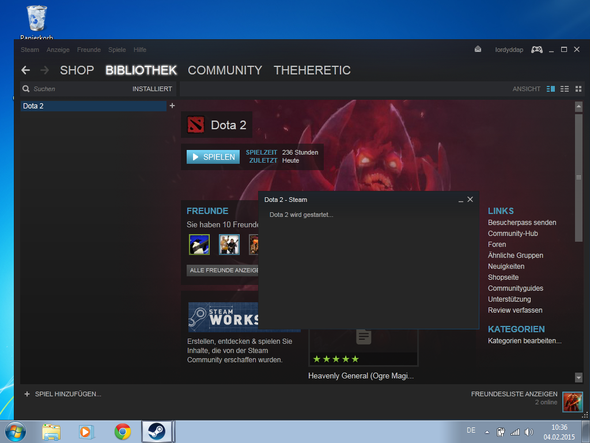
Task: Click FREUNDESLISTE ANZEIGEN
Action: [514, 394]
